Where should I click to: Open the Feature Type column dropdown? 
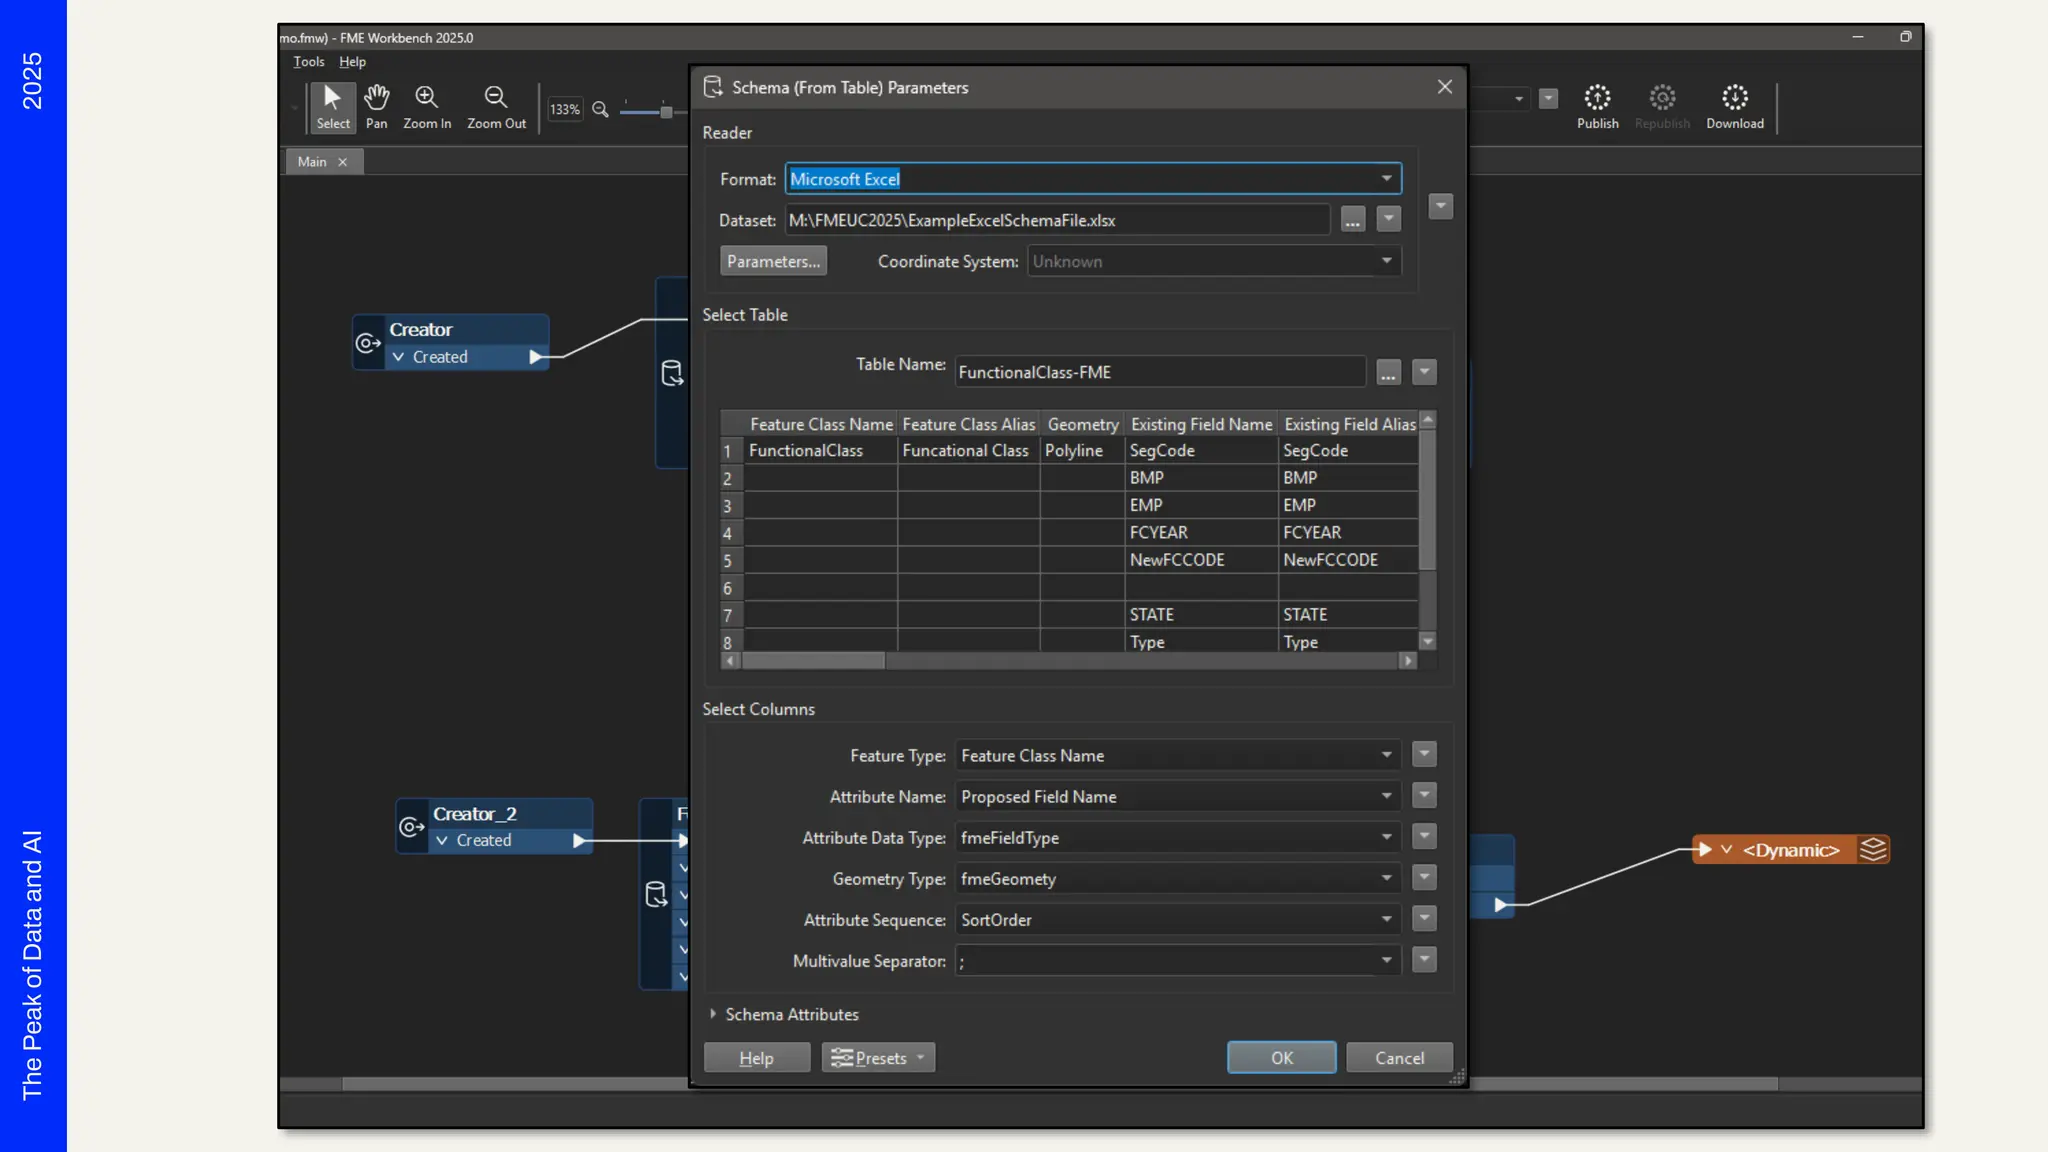coord(1386,756)
